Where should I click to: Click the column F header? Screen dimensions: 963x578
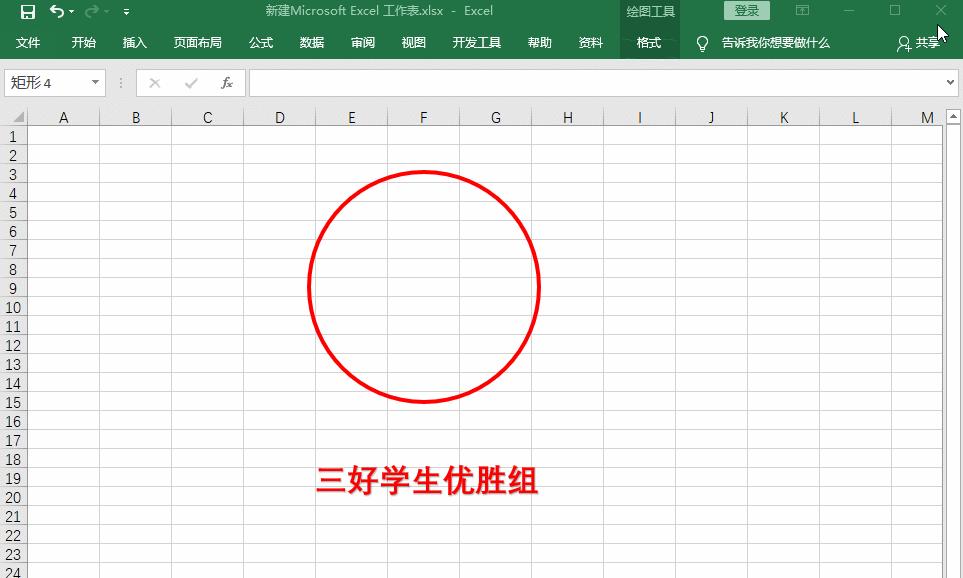tap(422, 117)
